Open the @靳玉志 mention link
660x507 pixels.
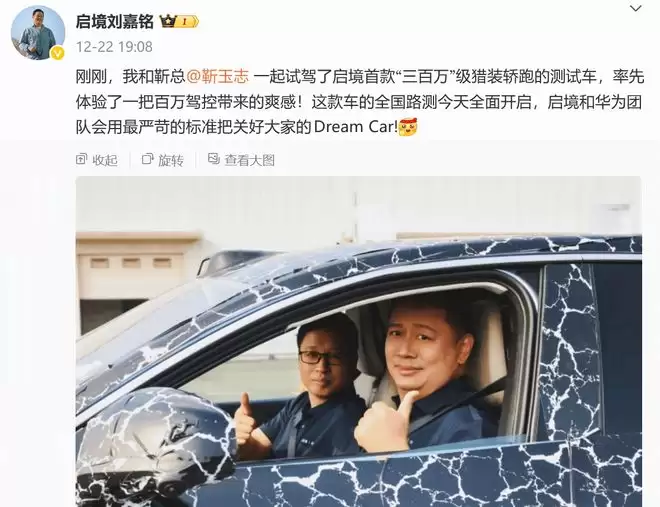point(218,77)
